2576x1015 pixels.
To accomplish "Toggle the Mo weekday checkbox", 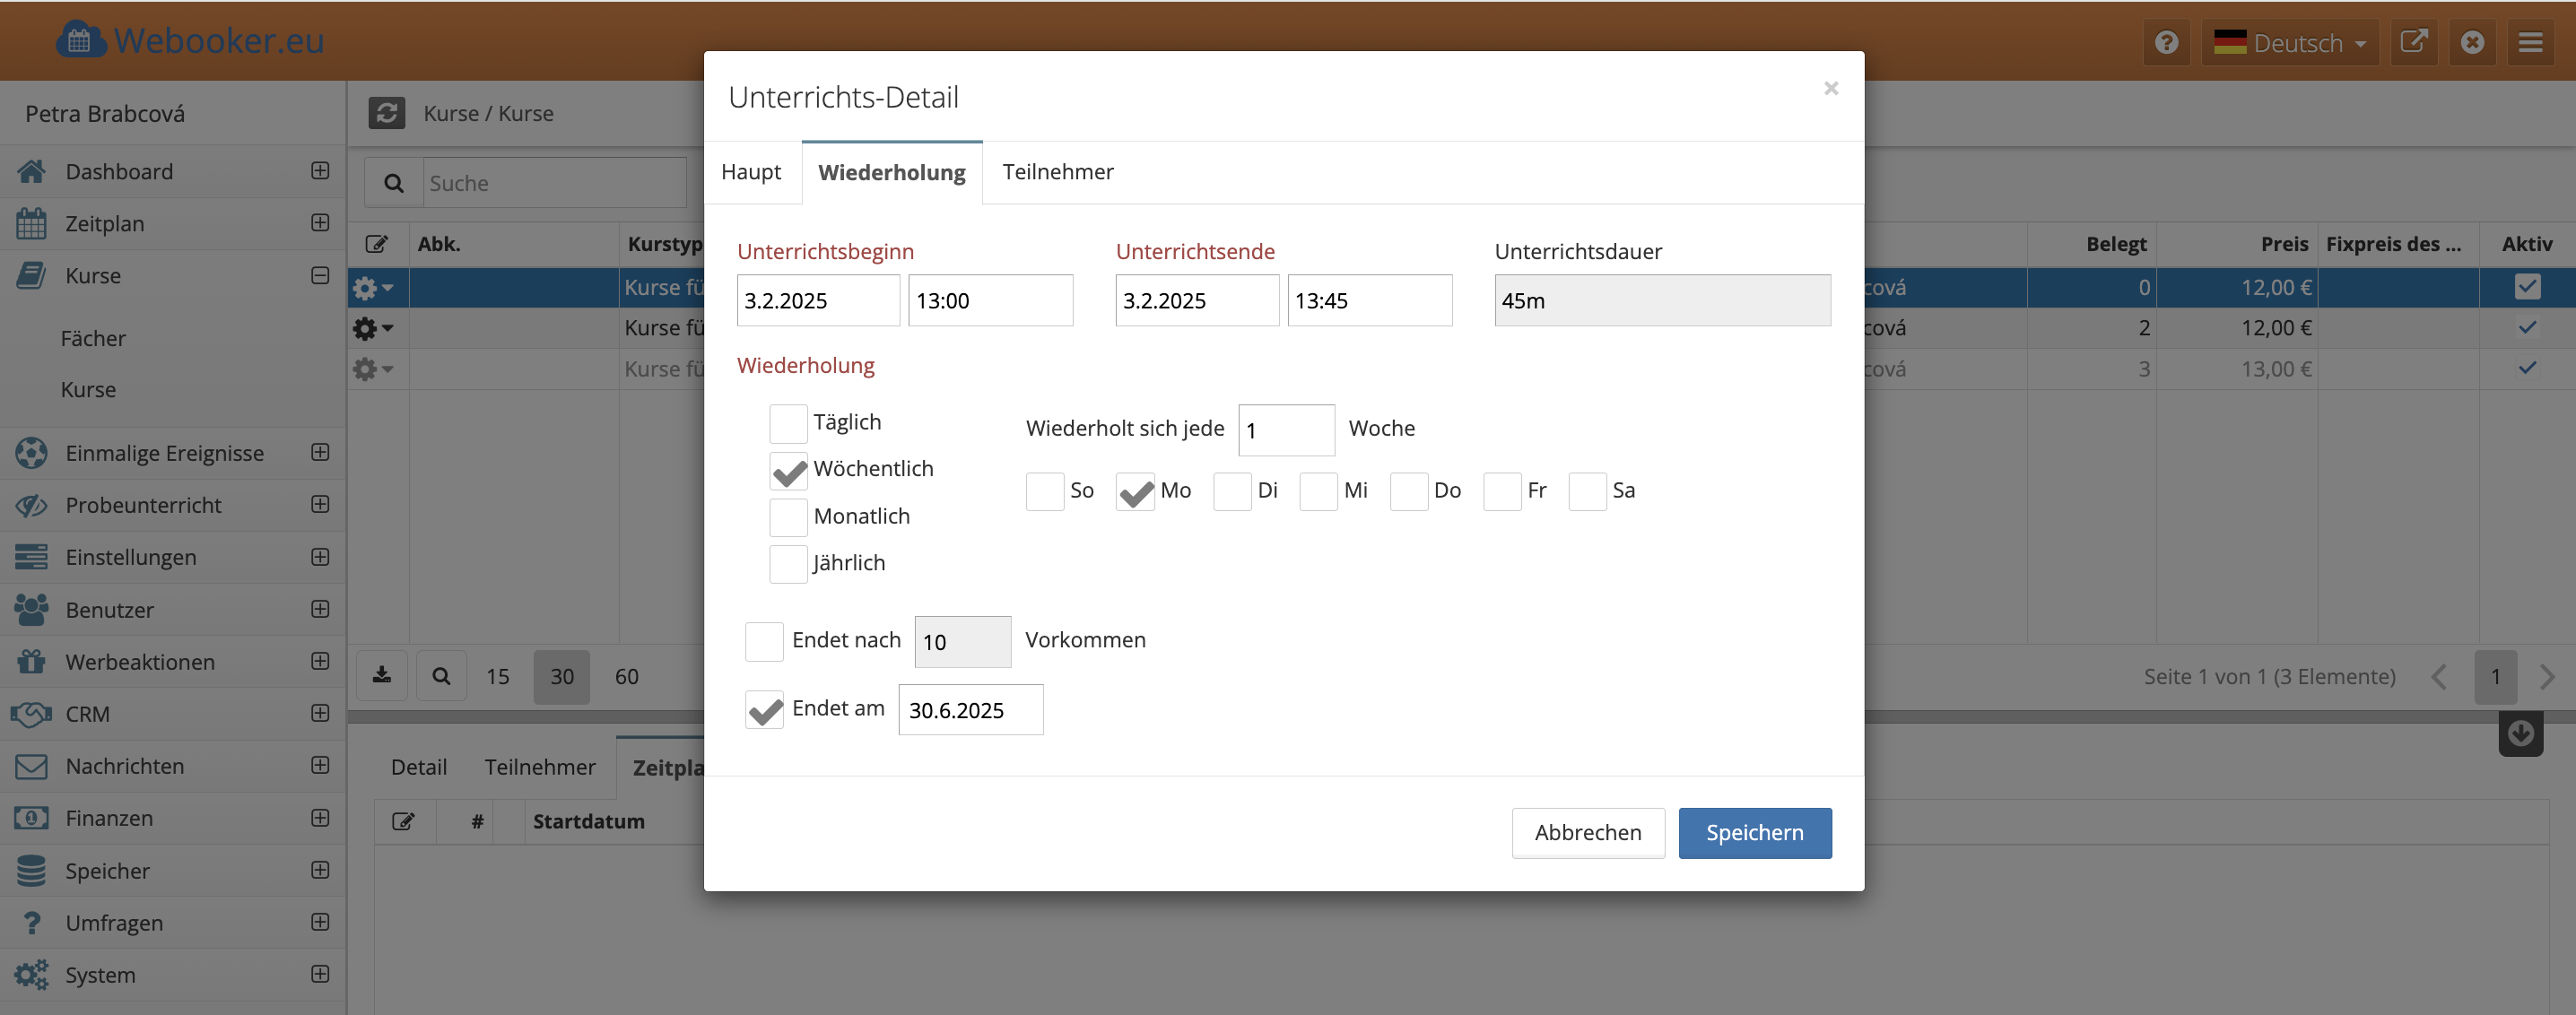I will (x=1135, y=491).
